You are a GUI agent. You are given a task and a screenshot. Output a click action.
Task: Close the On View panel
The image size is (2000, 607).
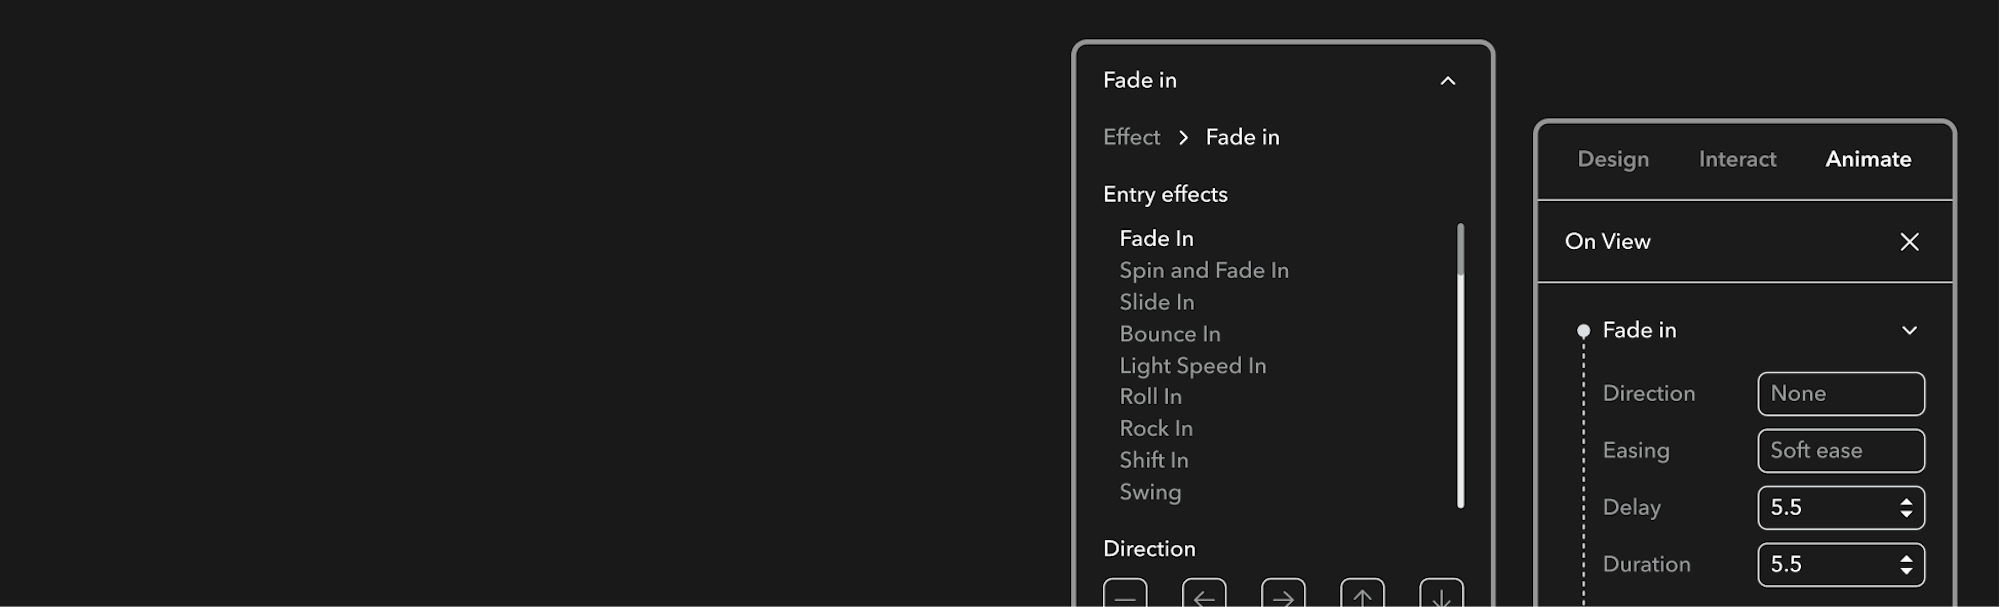[1909, 242]
